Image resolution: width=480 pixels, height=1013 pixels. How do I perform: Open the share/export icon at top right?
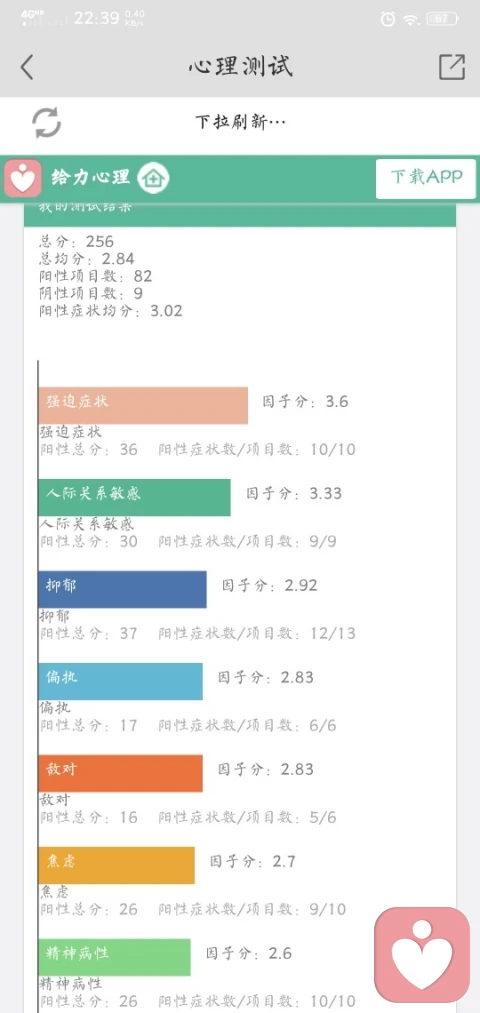(x=452, y=67)
